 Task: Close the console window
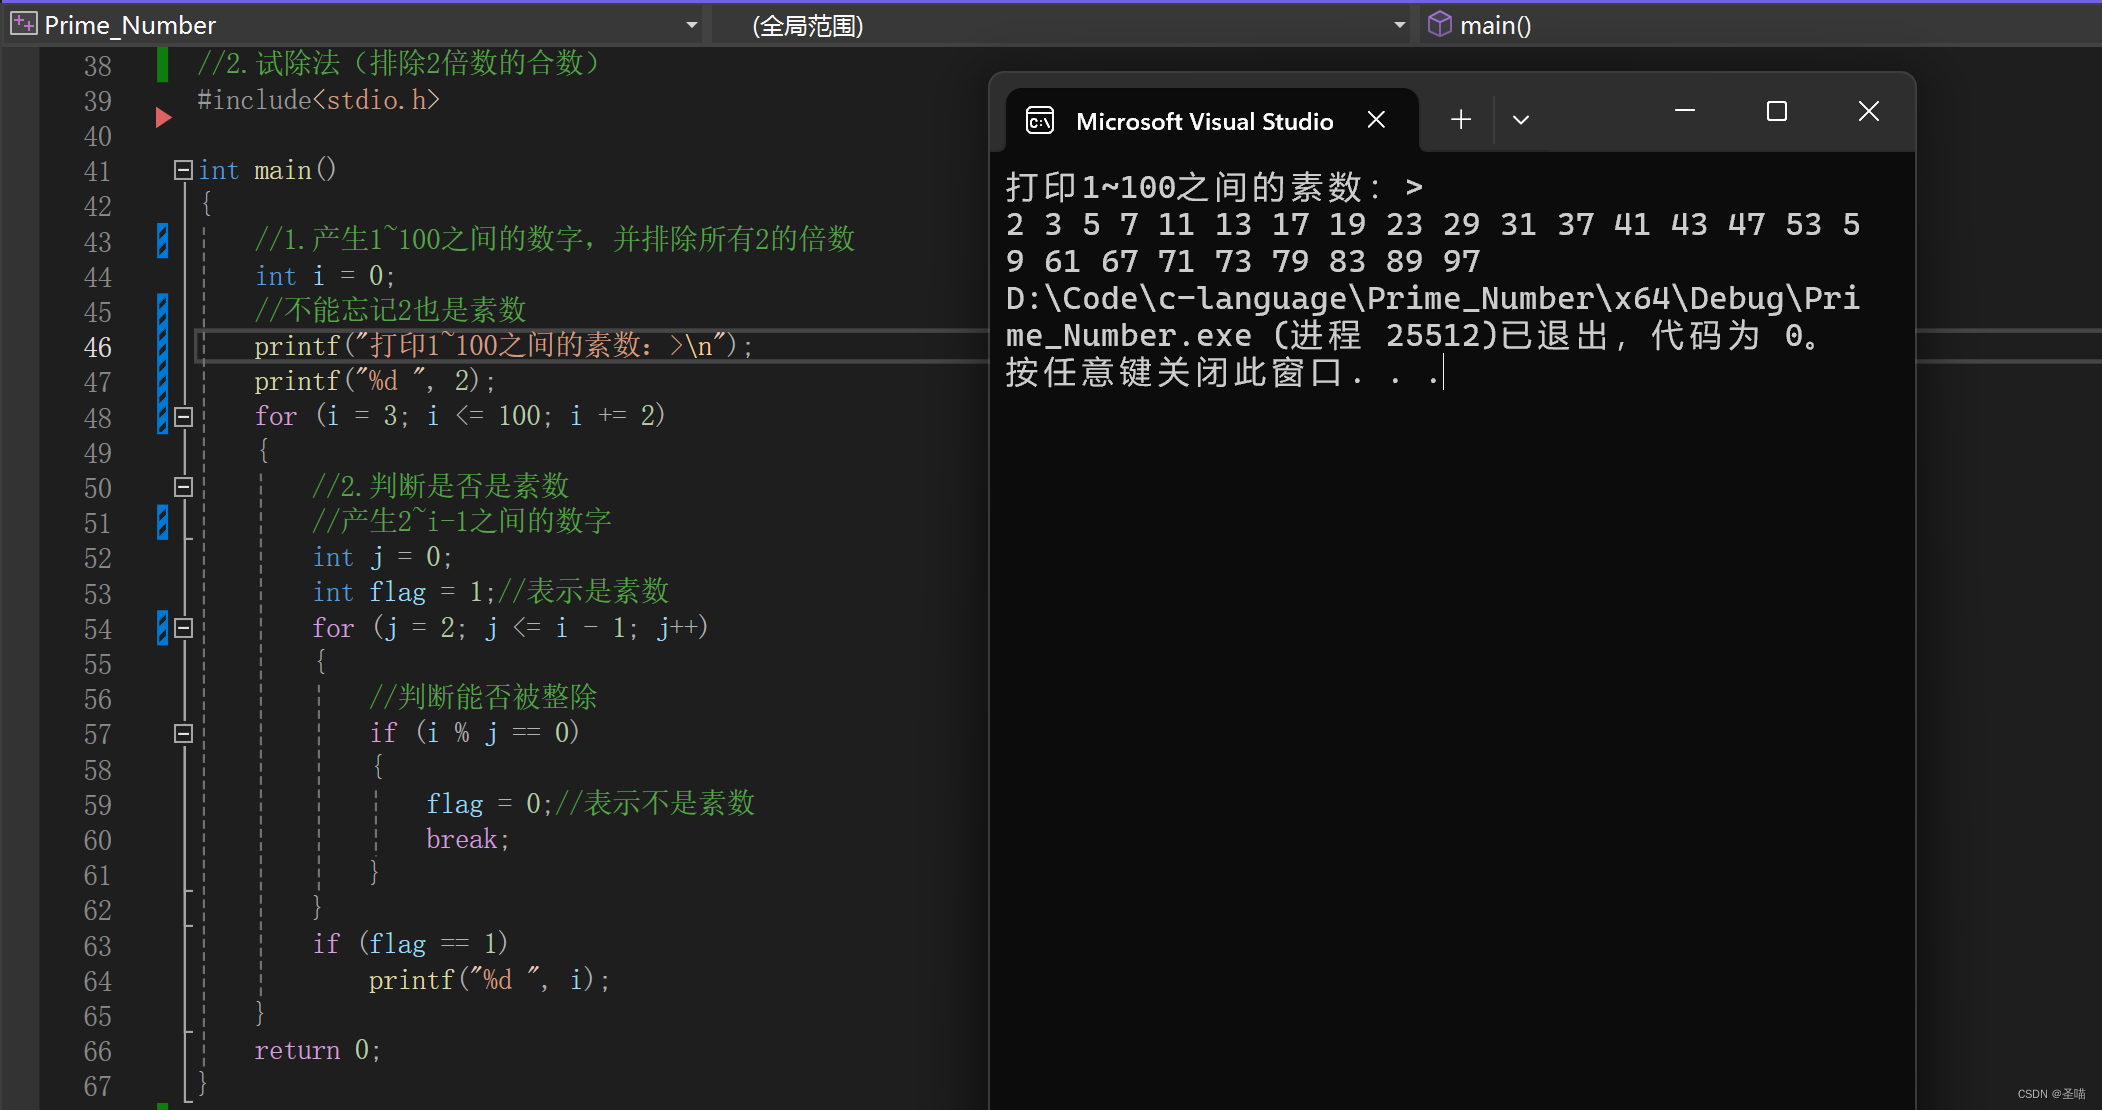pos(1869,111)
